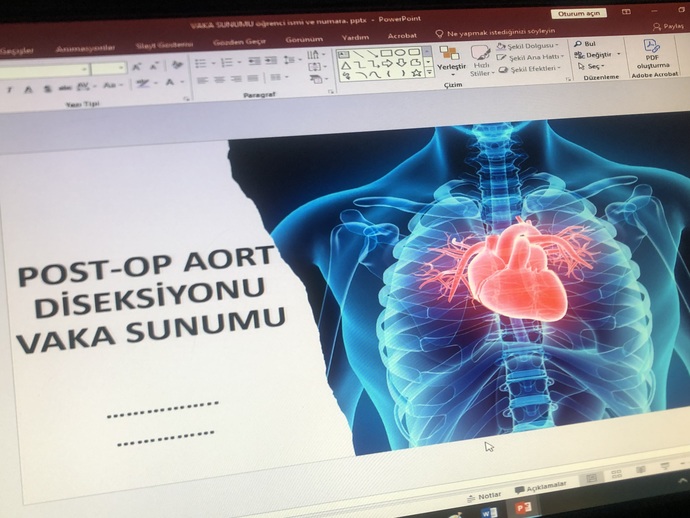
Task: Open the Yardım tab
Action: pyautogui.click(x=355, y=37)
